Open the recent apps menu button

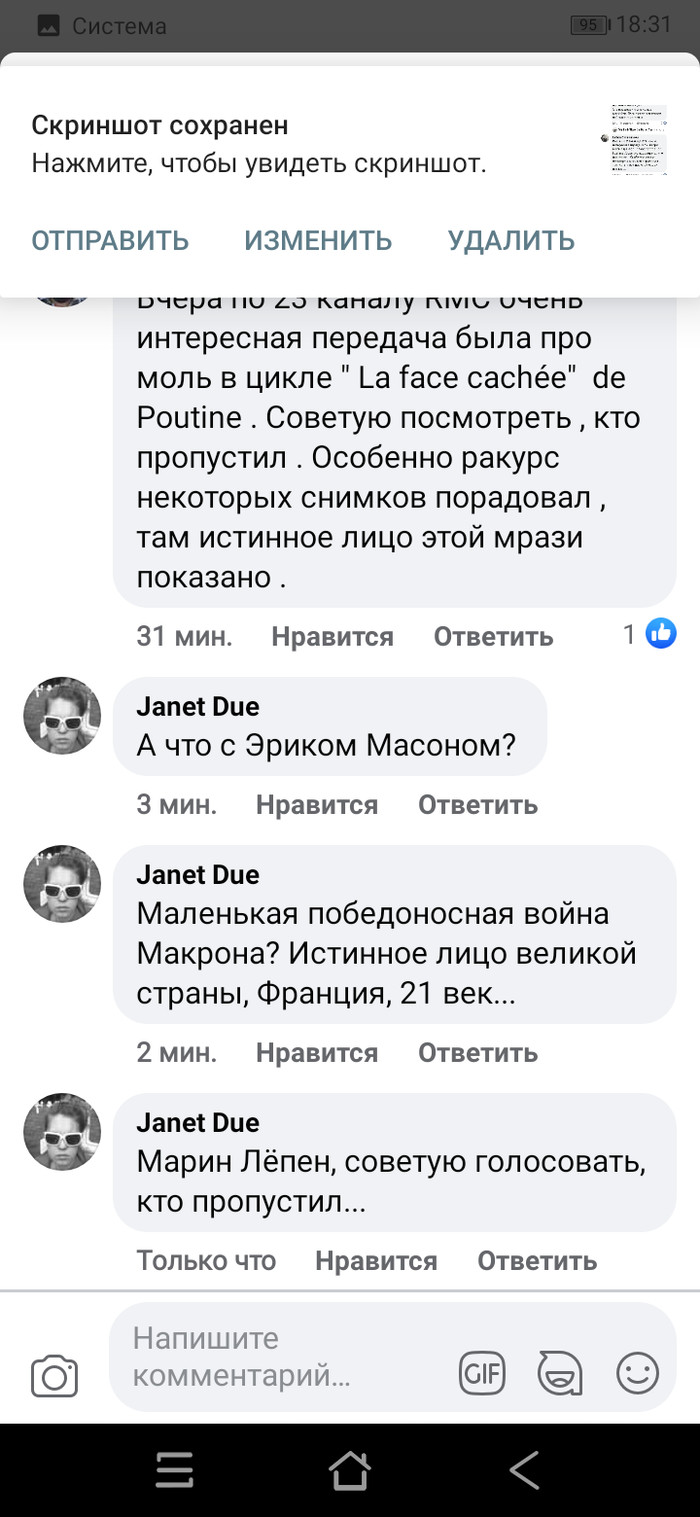(174, 1471)
